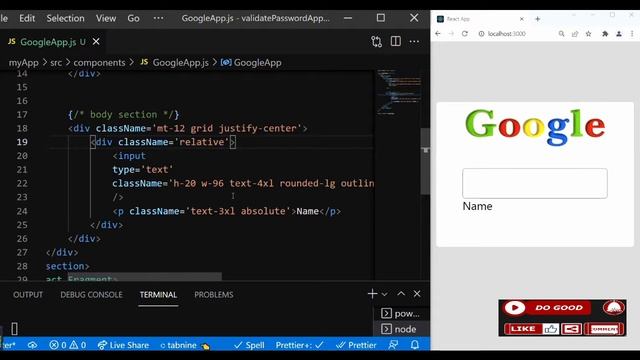This screenshot has width=640, height=360.
Task: Switch to the DEBUG CONSOLE tab
Action: click(91, 295)
